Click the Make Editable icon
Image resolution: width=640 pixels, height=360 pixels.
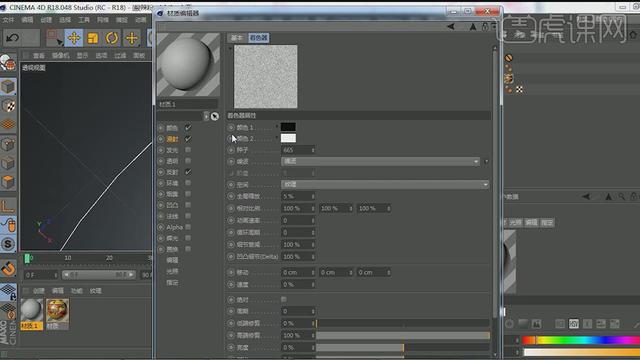(x=8, y=63)
